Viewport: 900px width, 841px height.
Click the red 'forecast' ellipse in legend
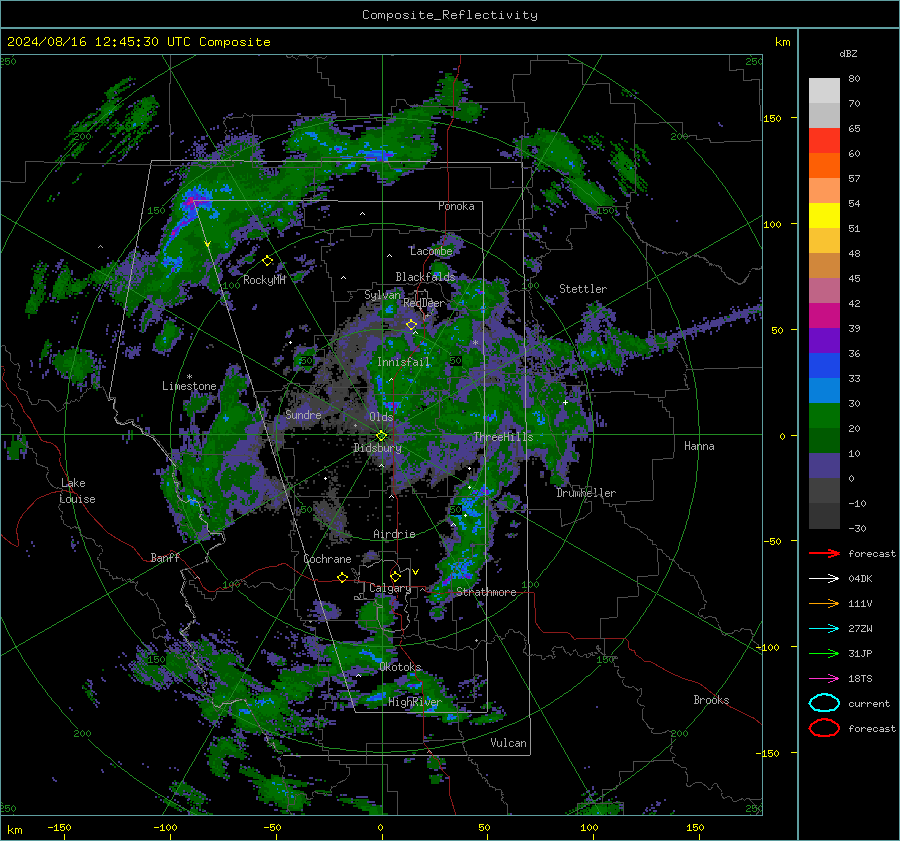pos(824,728)
